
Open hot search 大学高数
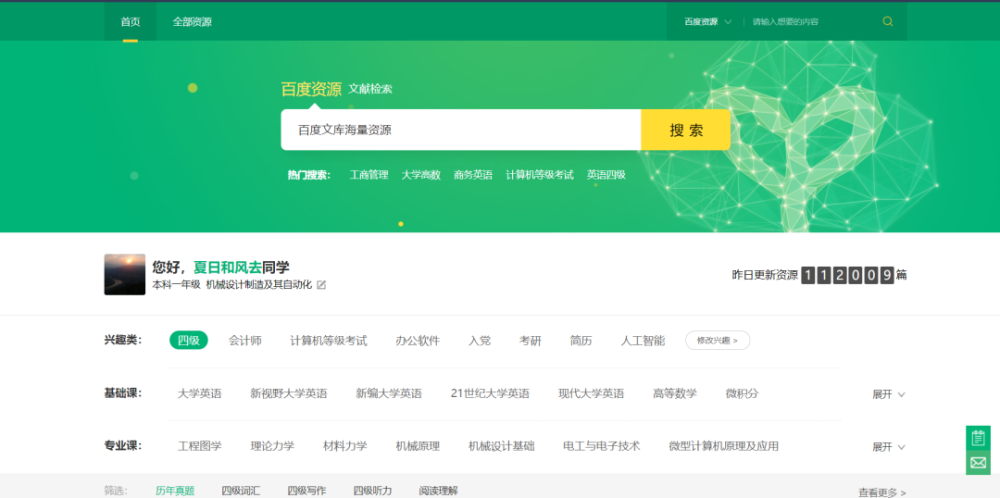[421, 175]
